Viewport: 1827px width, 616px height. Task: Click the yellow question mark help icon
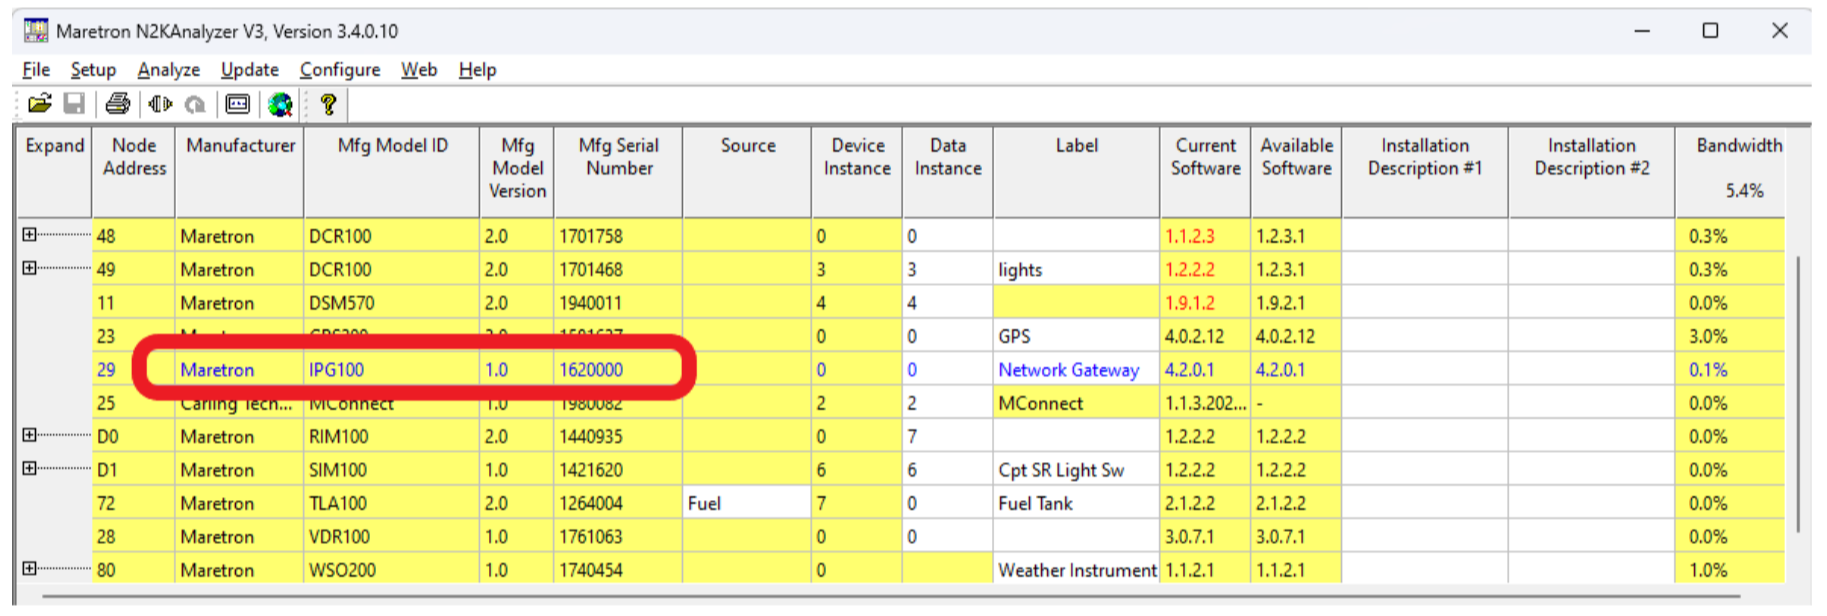tap(328, 103)
